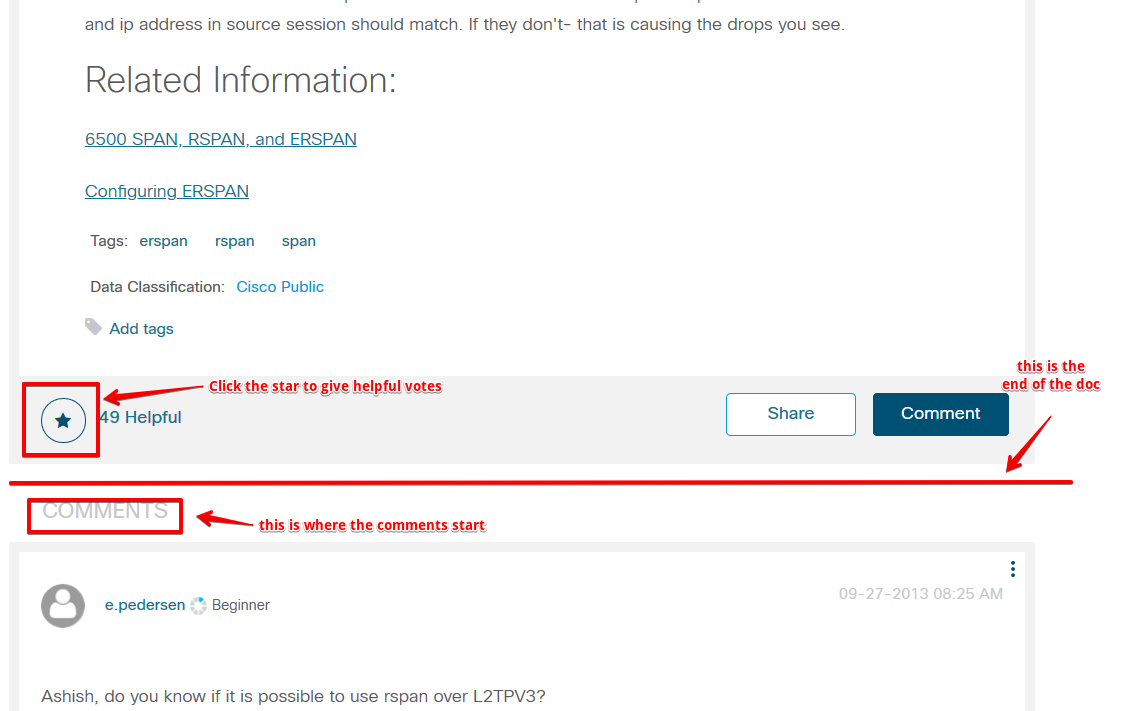Expand the three-dot overflow dropdown on the comment
The height and width of the screenshot is (711, 1130).
coord(1012,568)
